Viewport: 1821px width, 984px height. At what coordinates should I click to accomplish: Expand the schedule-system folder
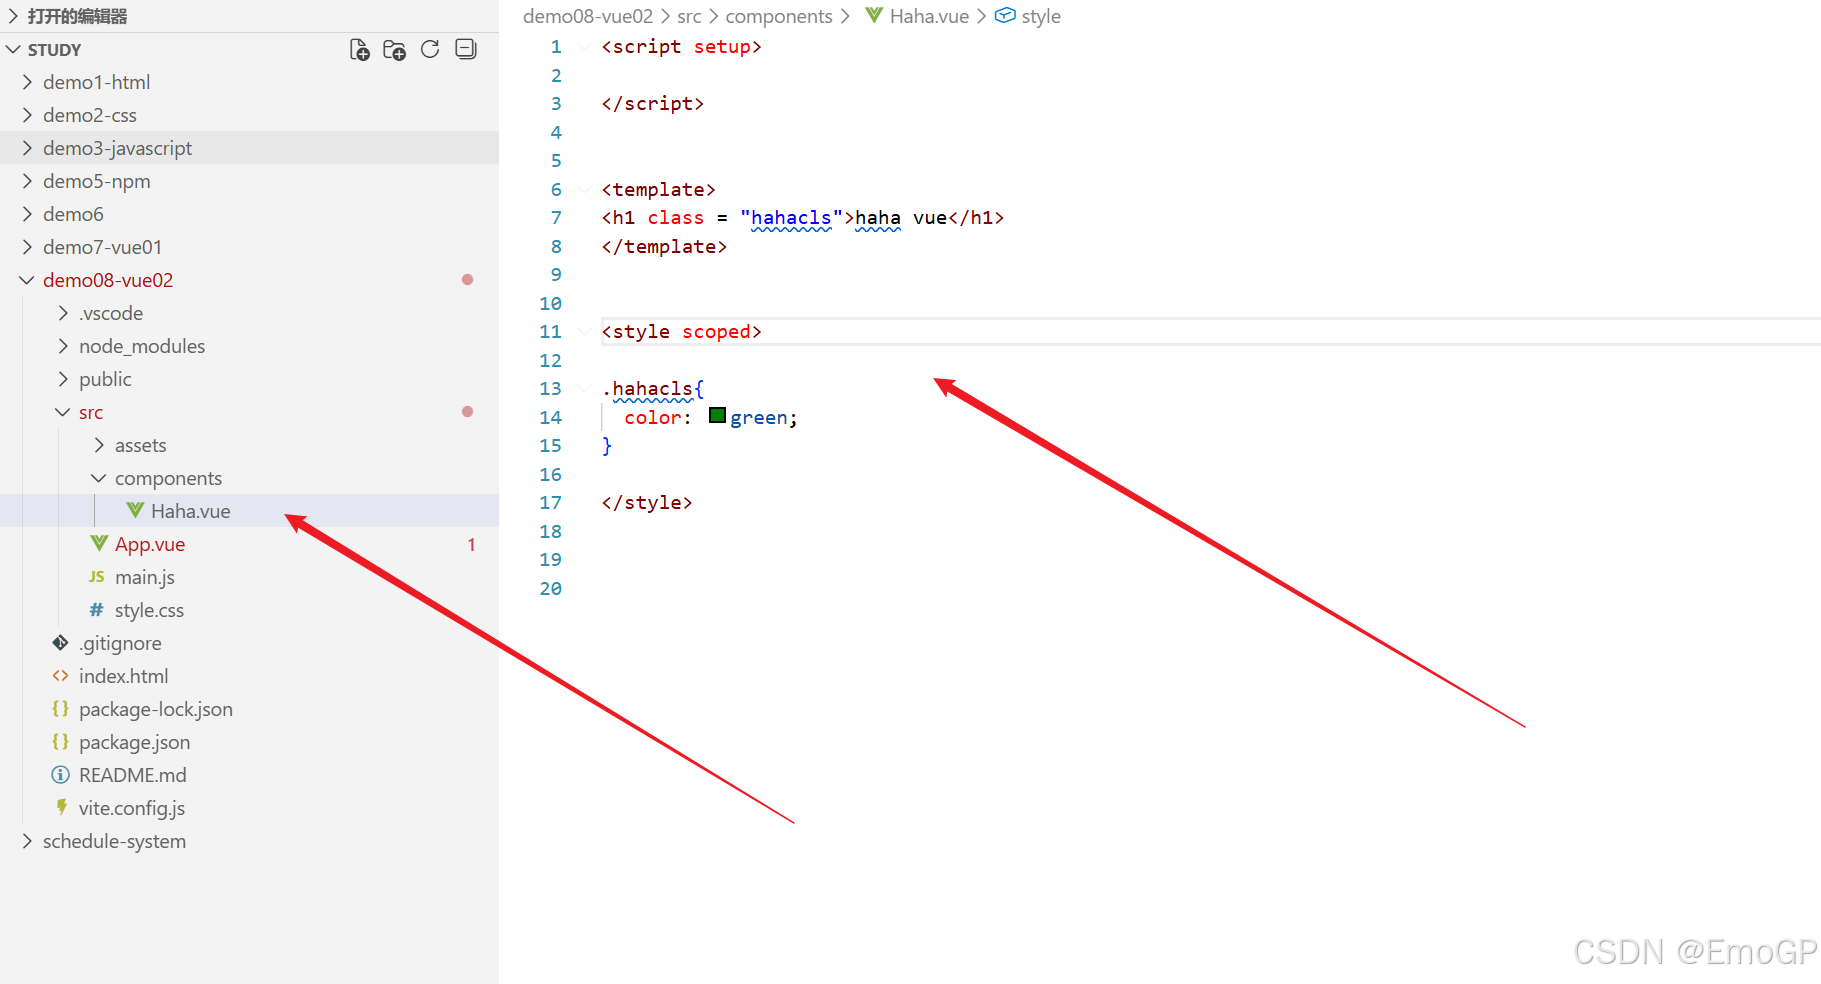click(x=27, y=841)
